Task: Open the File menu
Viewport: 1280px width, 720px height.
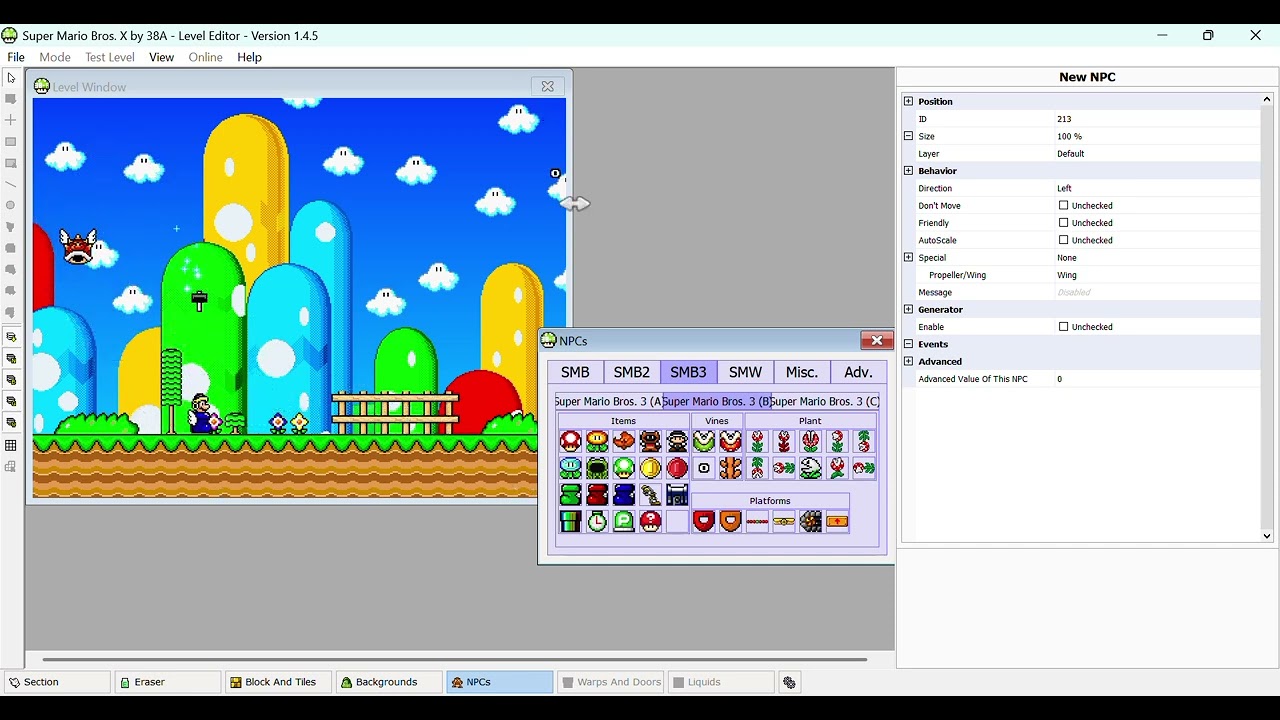Action: point(16,57)
